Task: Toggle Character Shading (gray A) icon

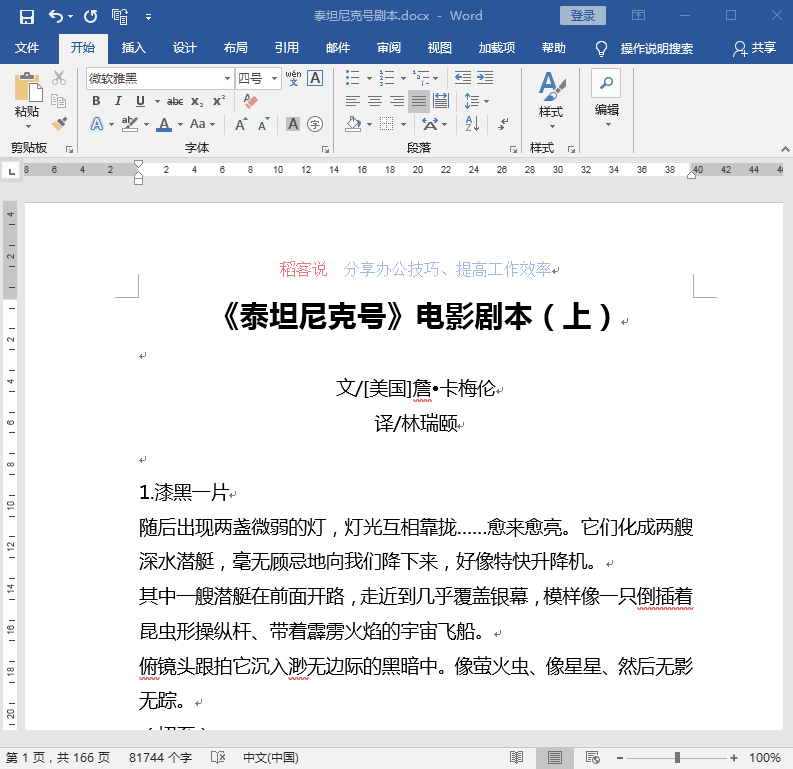Action: [293, 124]
